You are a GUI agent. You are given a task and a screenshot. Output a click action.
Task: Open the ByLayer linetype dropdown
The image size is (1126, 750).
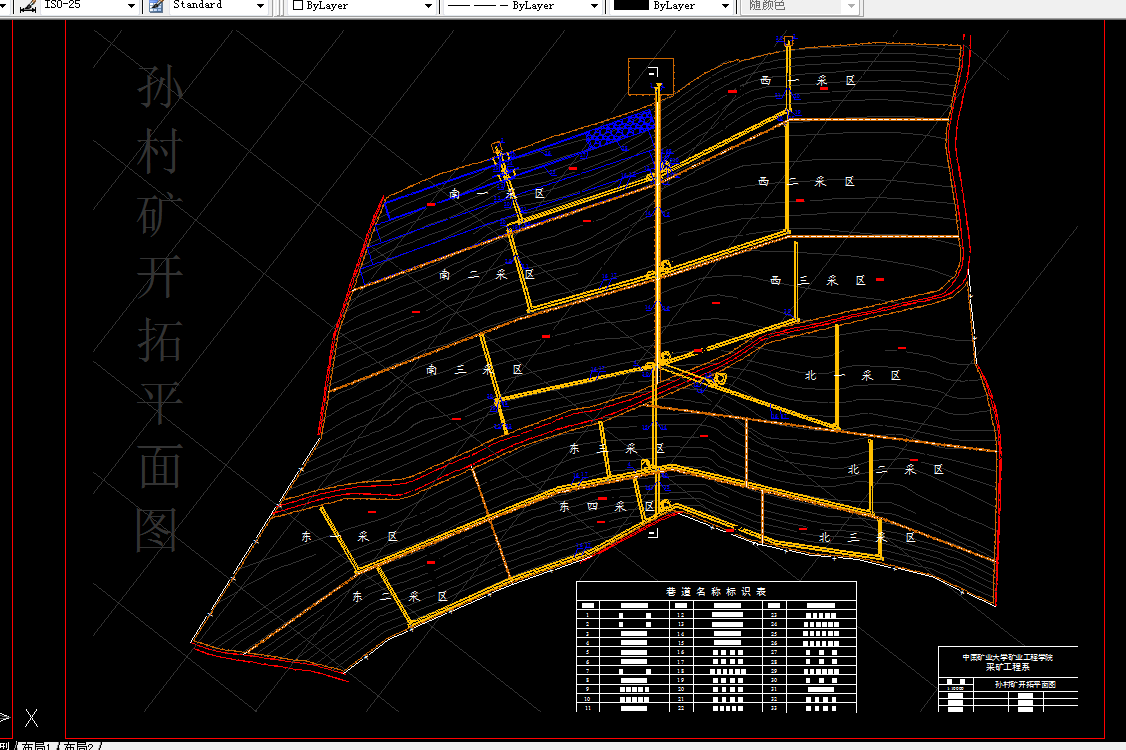tap(594, 6)
